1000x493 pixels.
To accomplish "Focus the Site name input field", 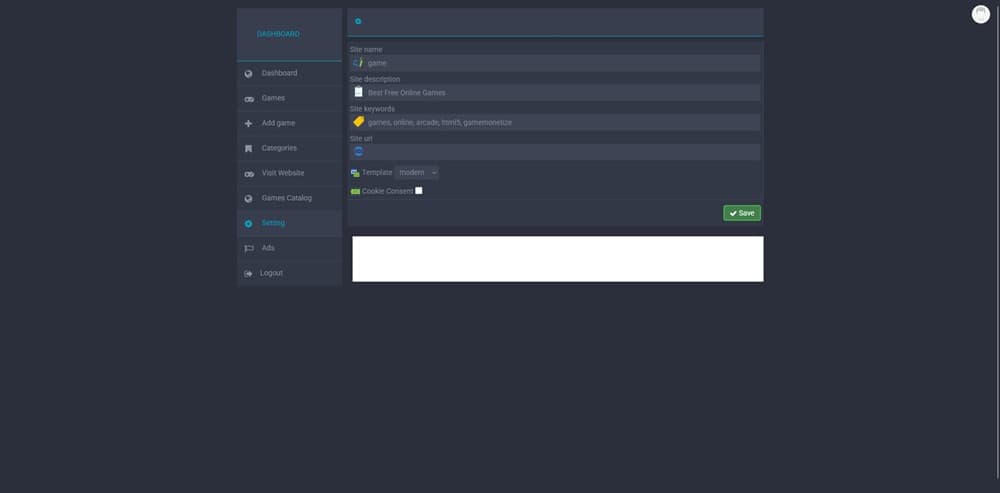I will pos(560,63).
